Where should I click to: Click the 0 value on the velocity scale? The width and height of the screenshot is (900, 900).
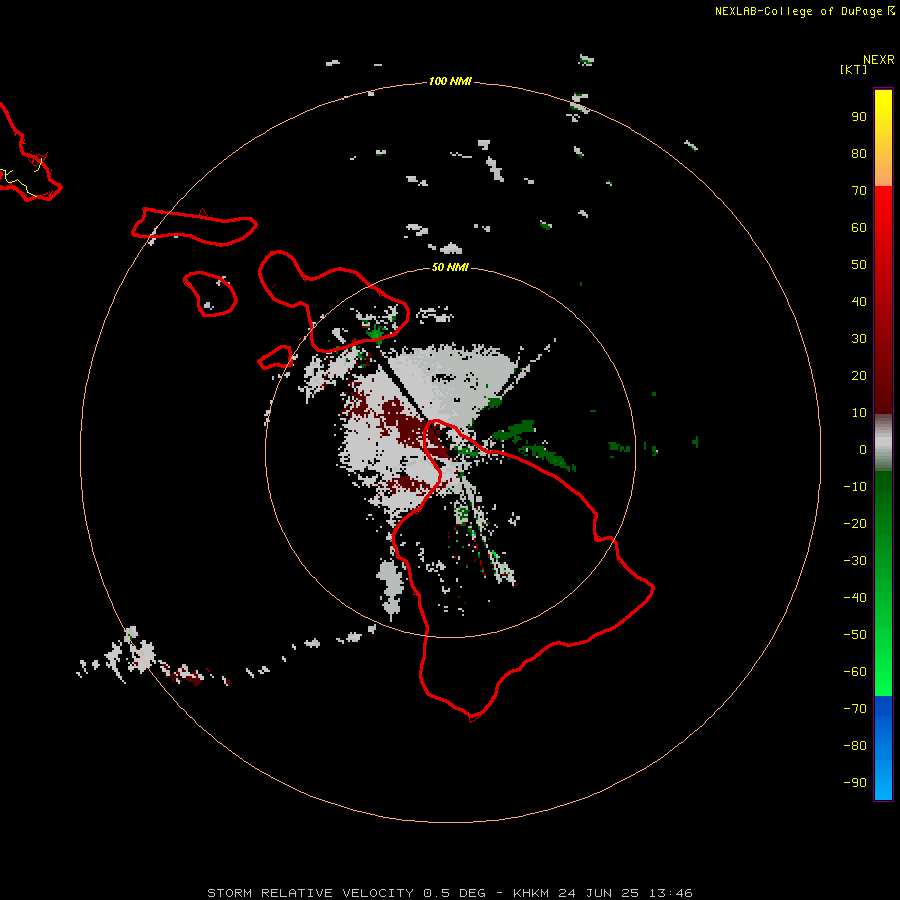coord(863,450)
